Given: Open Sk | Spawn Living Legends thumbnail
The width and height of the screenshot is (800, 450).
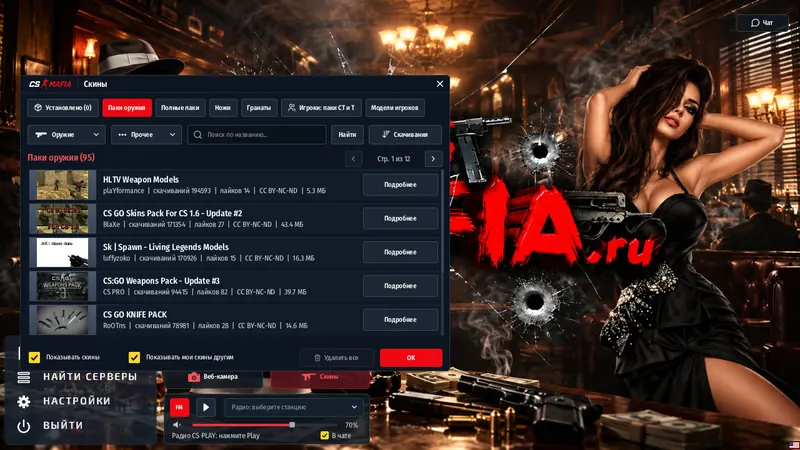Looking at the screenshot, I should [x=62, y=252].
